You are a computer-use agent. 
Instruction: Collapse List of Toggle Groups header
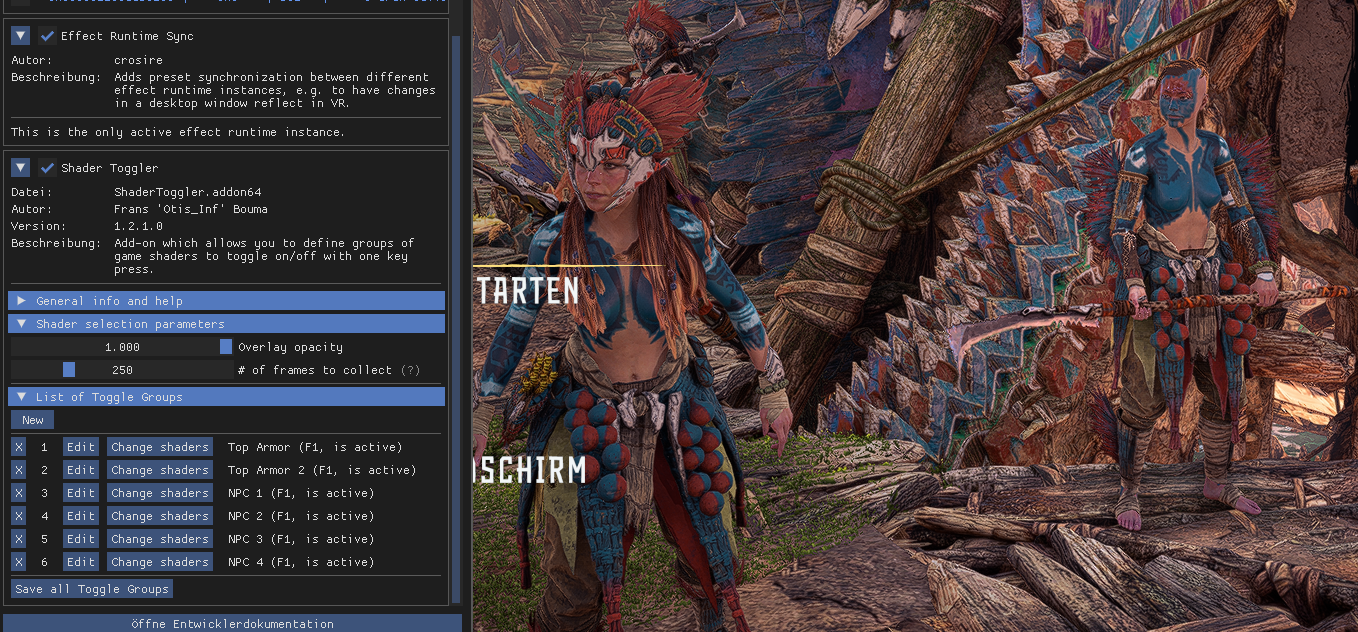pyautogui.click(x=227, y=397)
